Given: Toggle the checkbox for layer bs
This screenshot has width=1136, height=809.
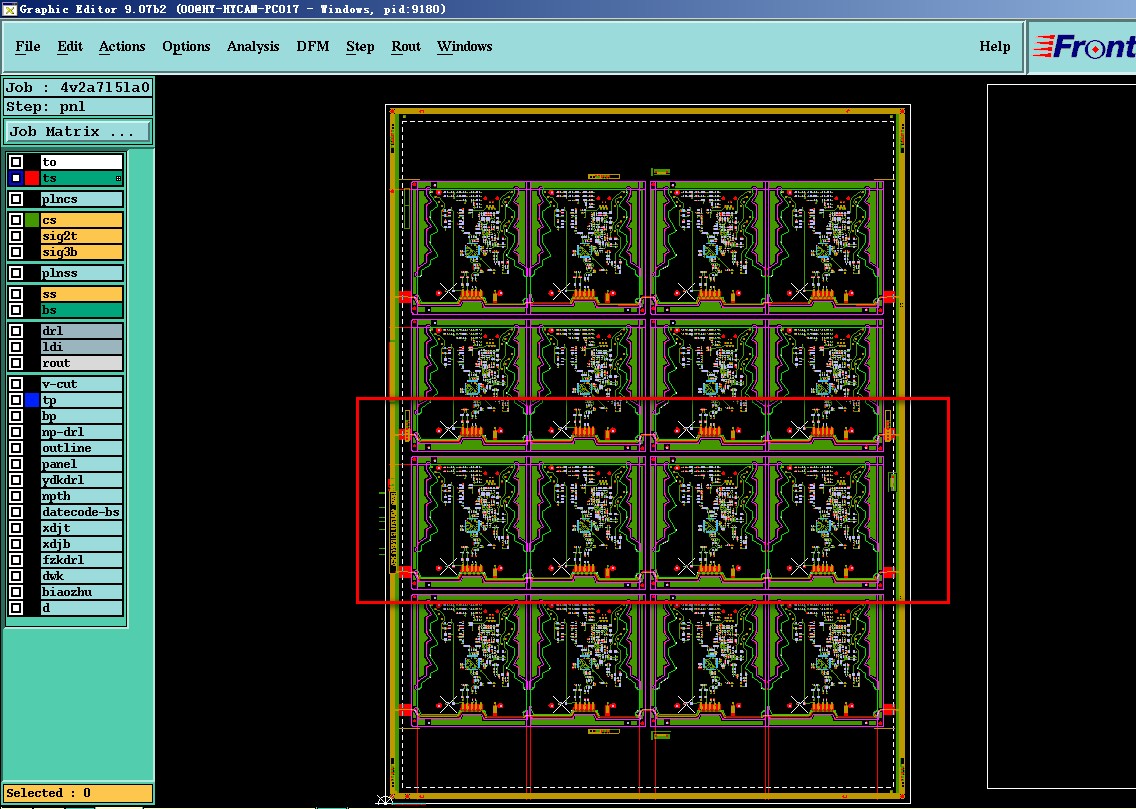Looking at the screenshot, I should pos(16,310).
